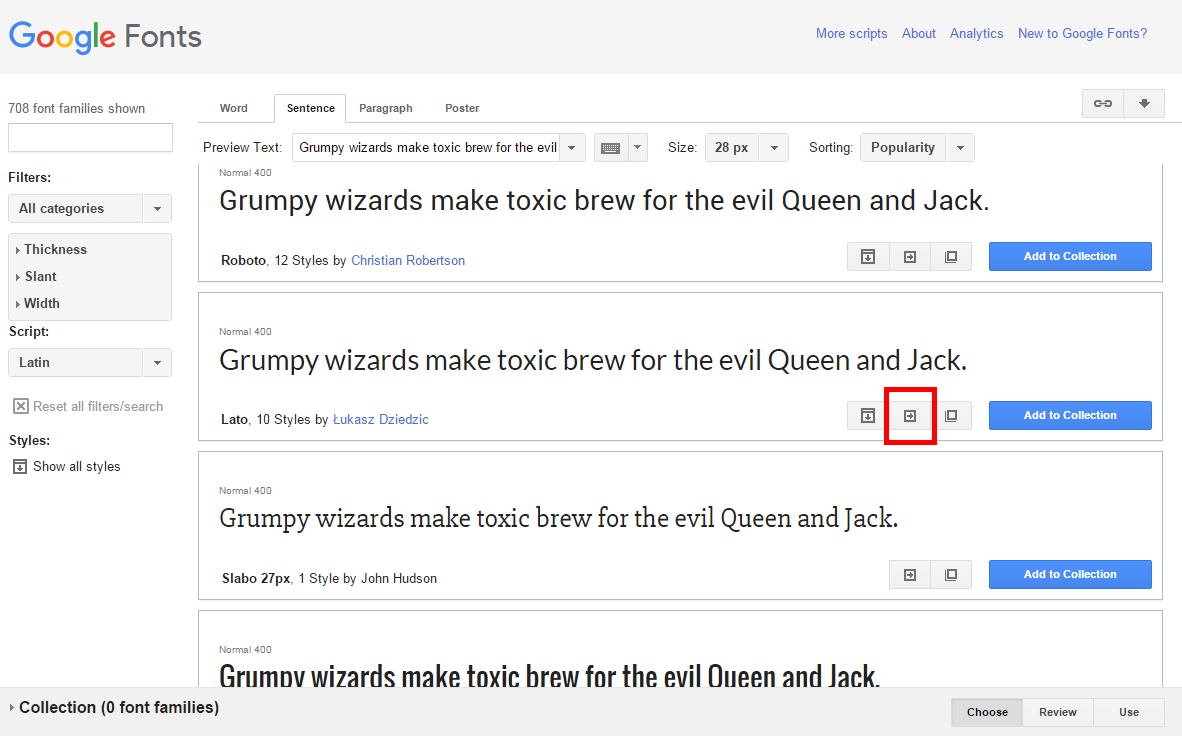
Task: Expand the Collection panel at bottom
Action: click(x=115, y=707)
